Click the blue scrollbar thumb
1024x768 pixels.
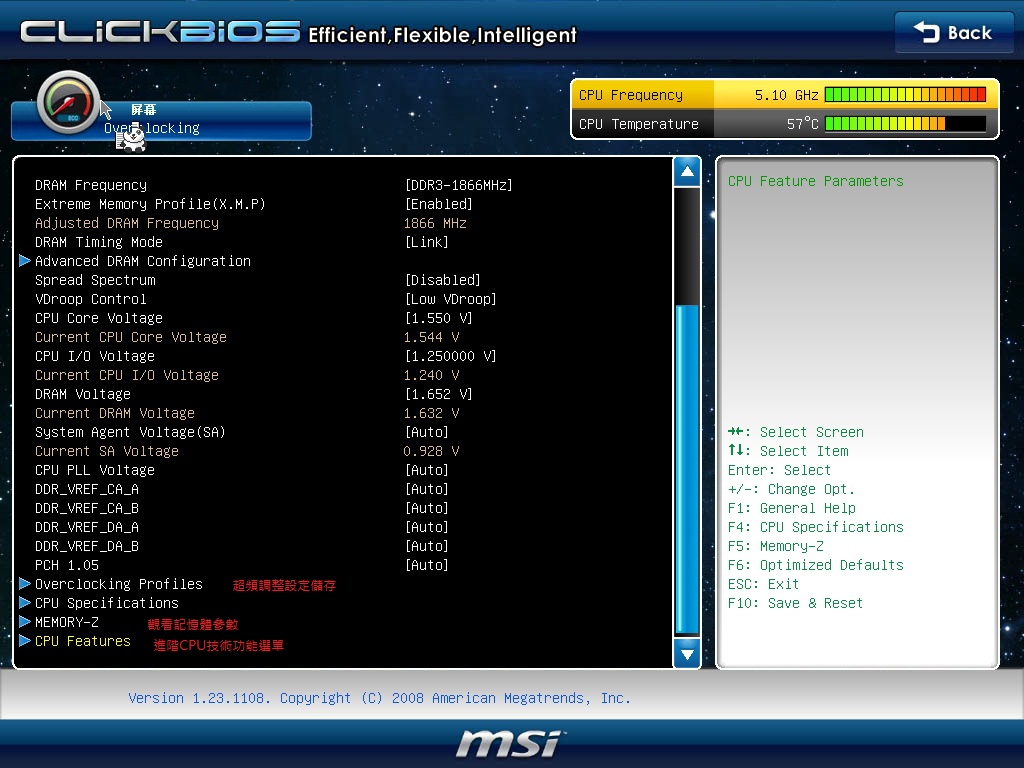(x=687, y=469)
